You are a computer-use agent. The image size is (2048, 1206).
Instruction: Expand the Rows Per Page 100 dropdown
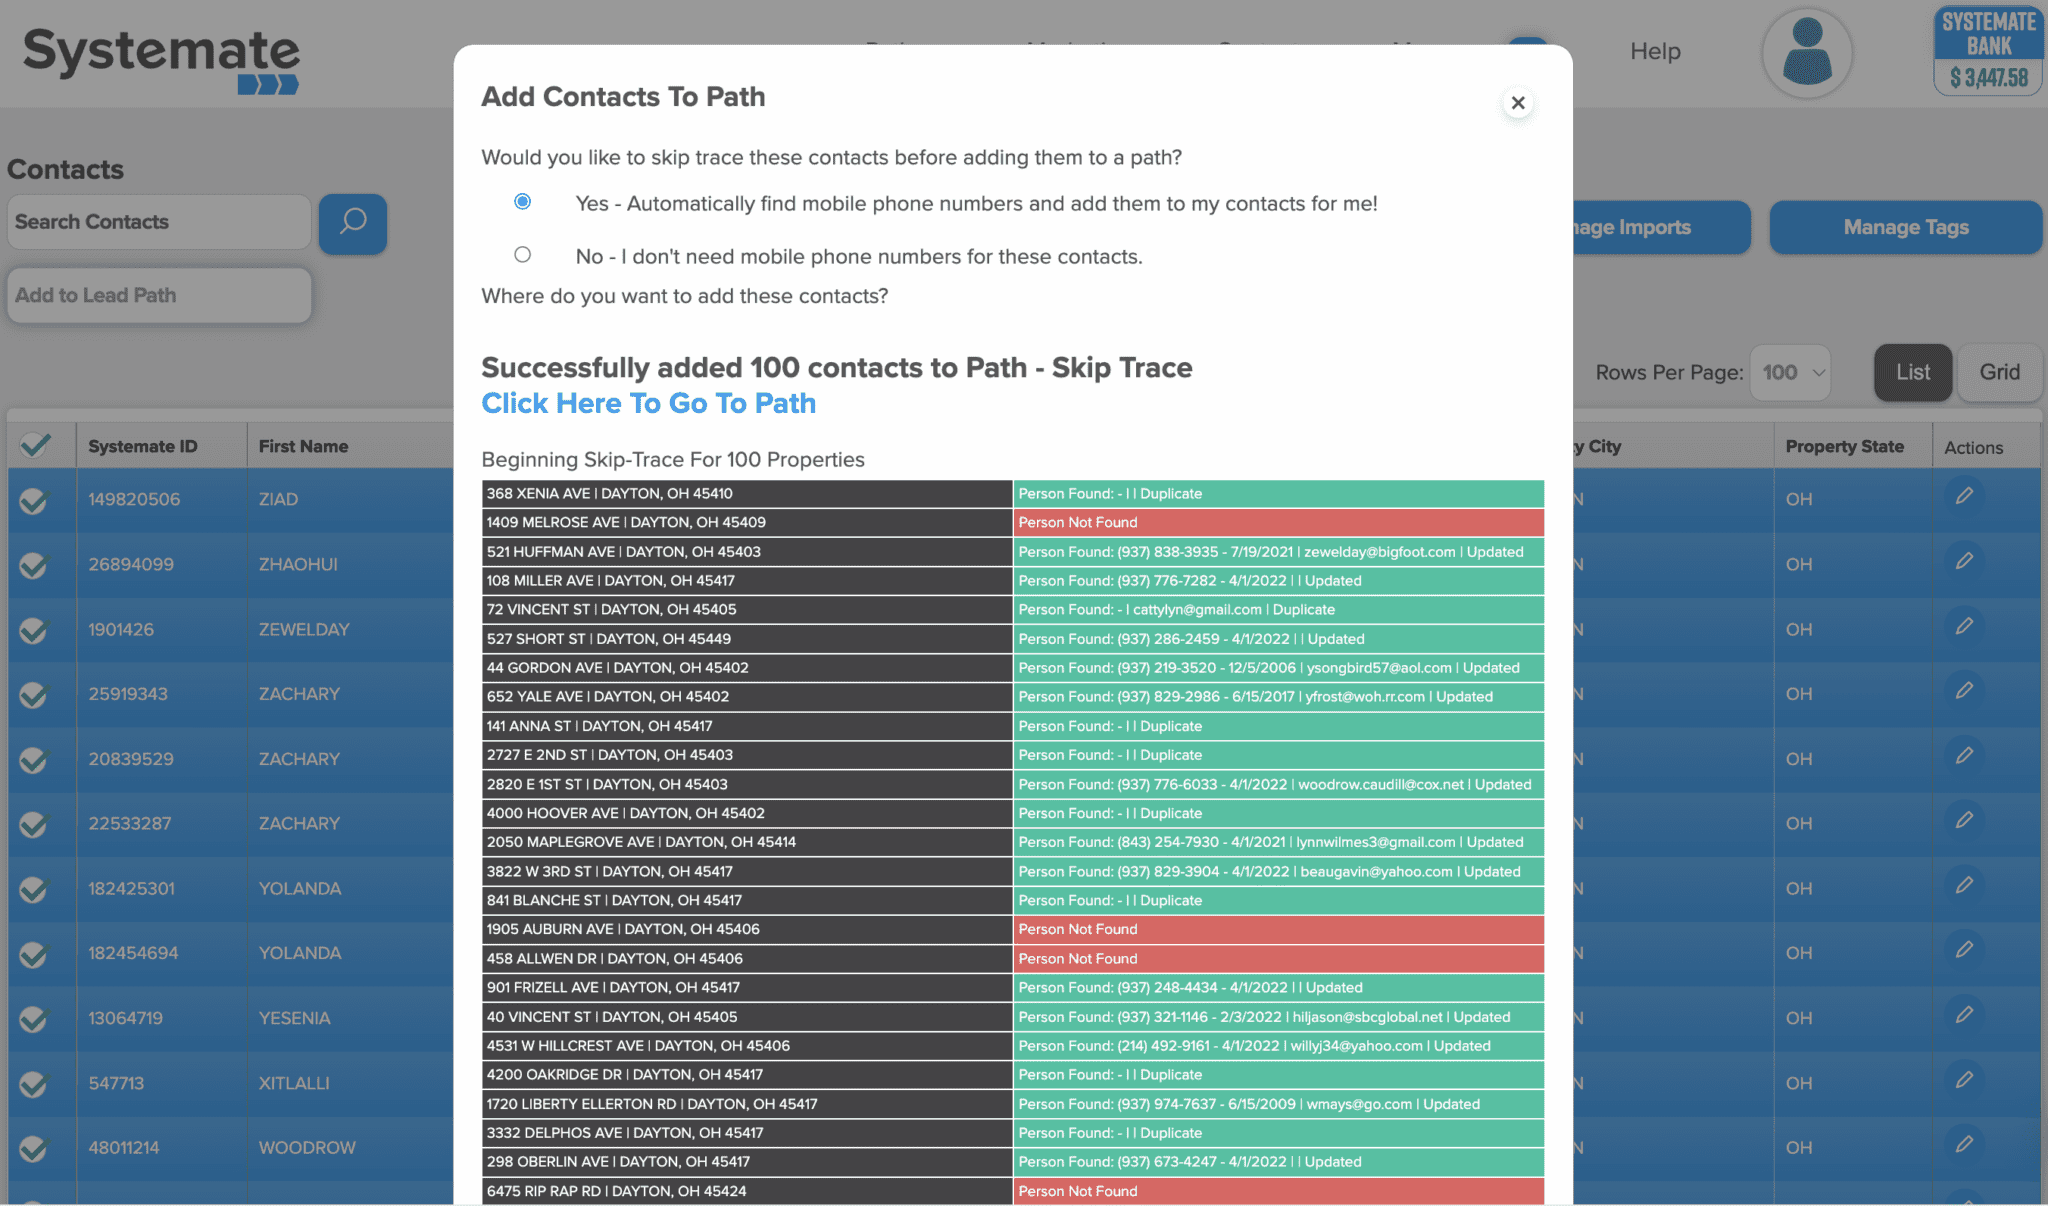click(1790, 372)
